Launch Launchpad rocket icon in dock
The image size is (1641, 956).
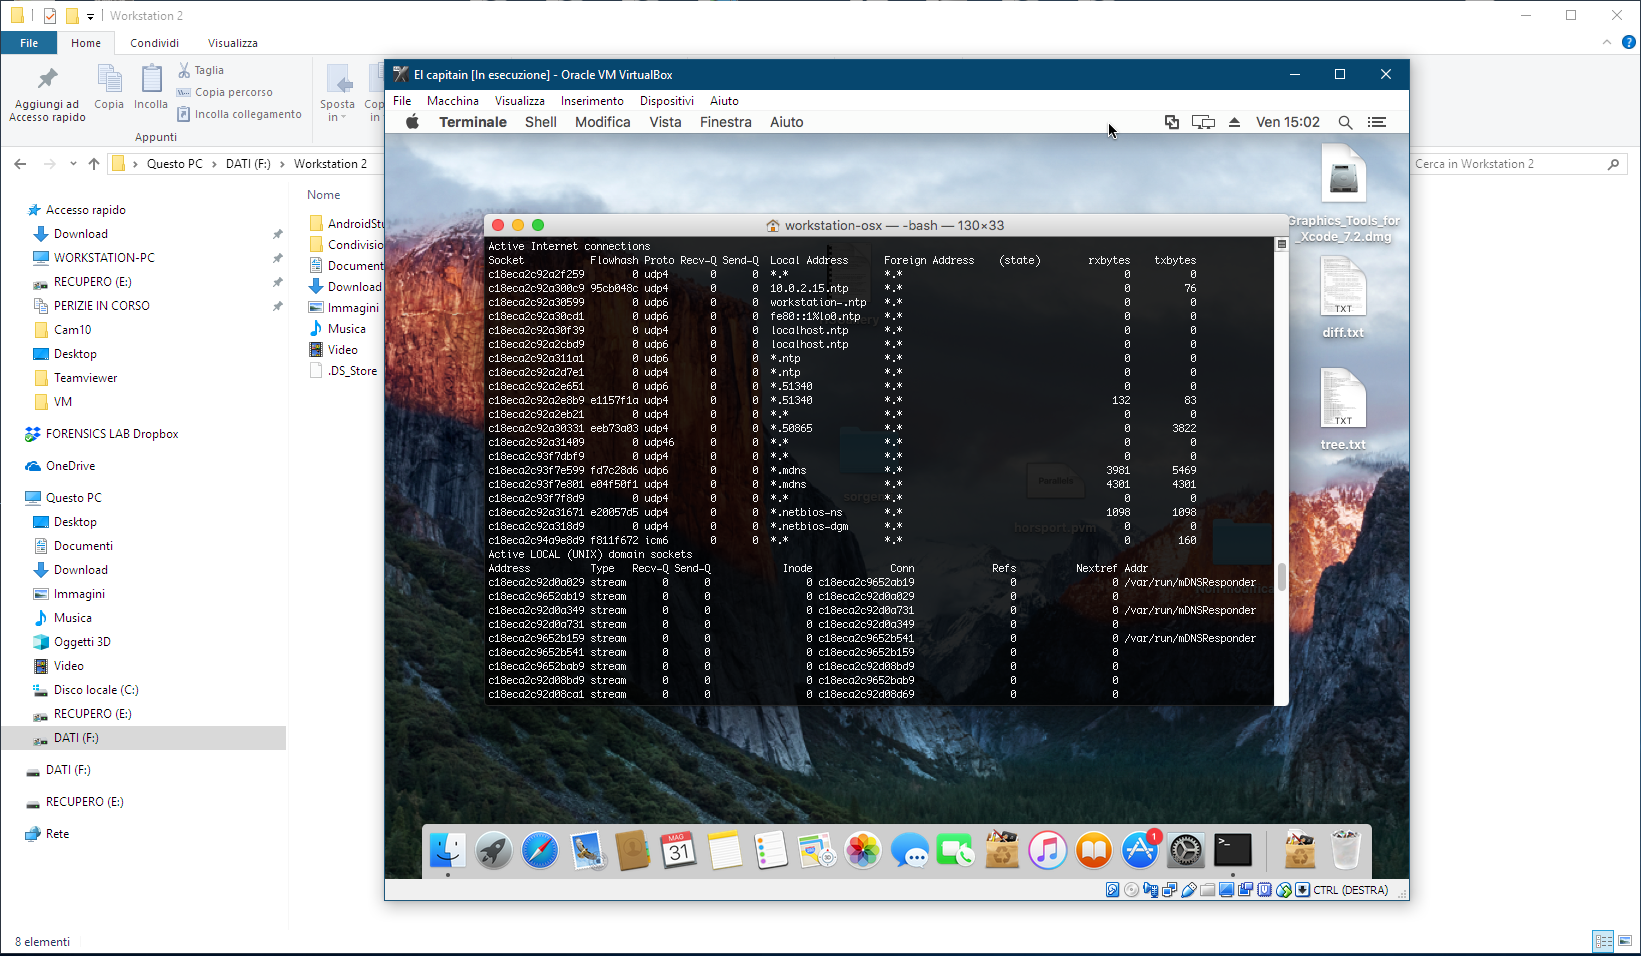pyautogui.click(x=493, y=850)
